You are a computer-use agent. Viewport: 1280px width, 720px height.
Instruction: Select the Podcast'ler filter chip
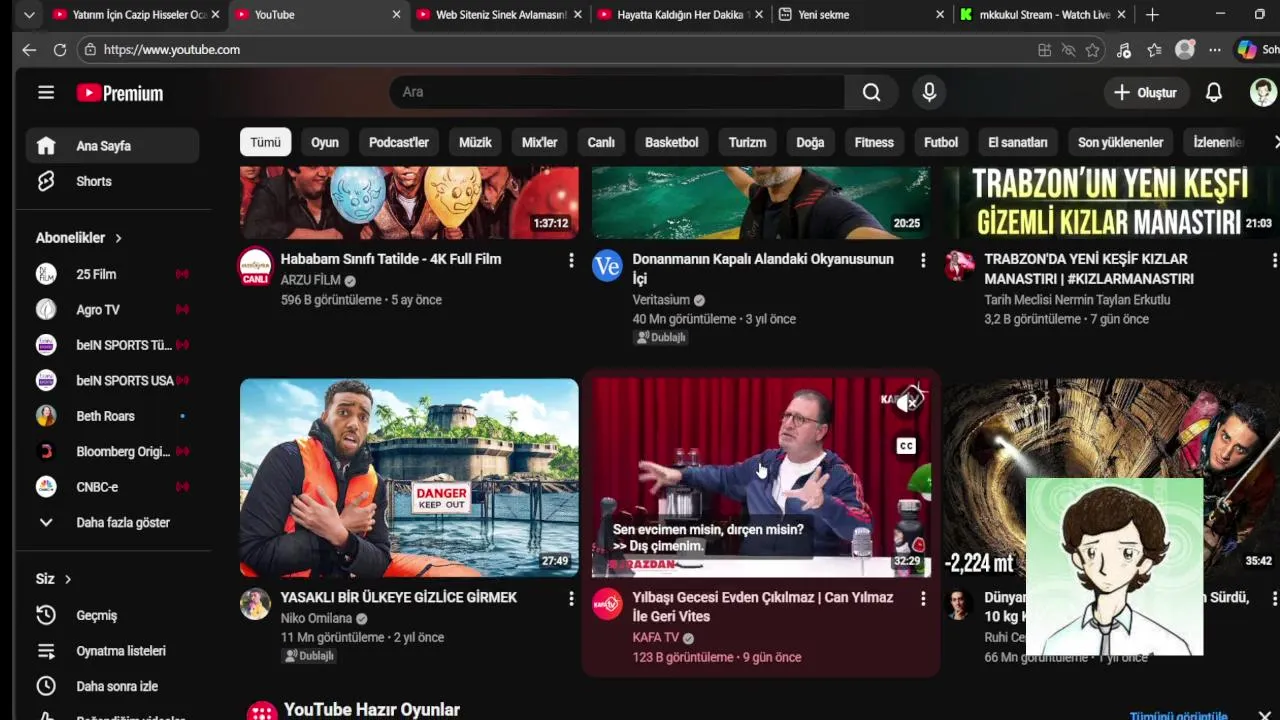(x=399, y=142)
